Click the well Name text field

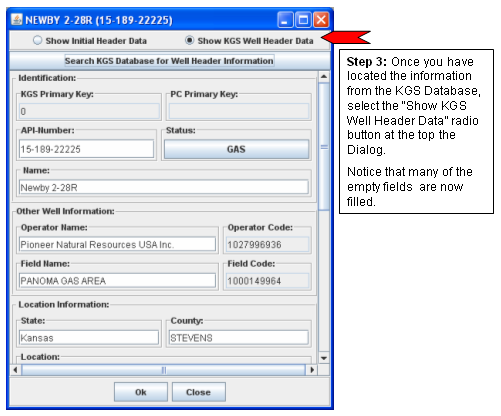[164, 187]
